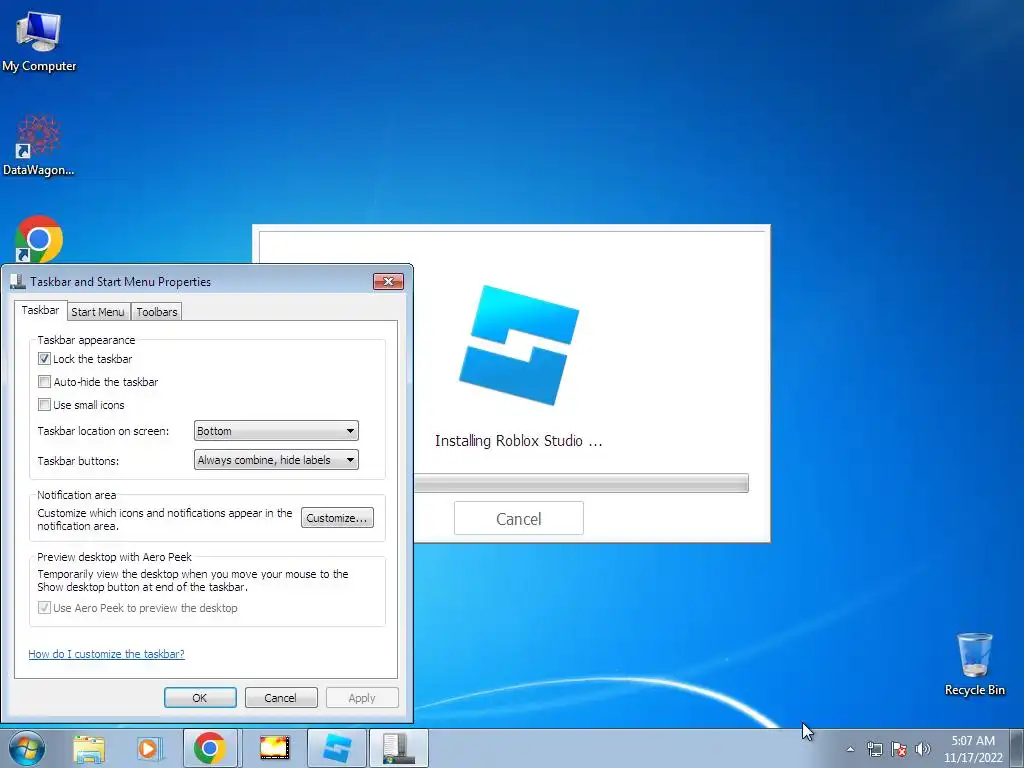Image resolution: width=1024 pixels, height=768 pixels.
Task: Enable Use small icons checkbox
Action: tap(44, 404)
